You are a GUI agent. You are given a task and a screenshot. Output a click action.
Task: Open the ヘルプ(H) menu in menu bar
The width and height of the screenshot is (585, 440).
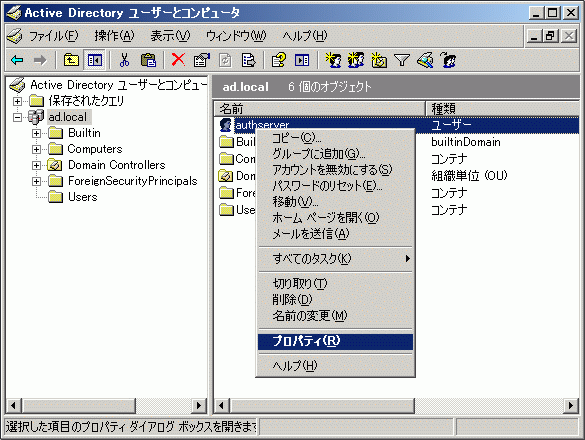click(304, 36)
